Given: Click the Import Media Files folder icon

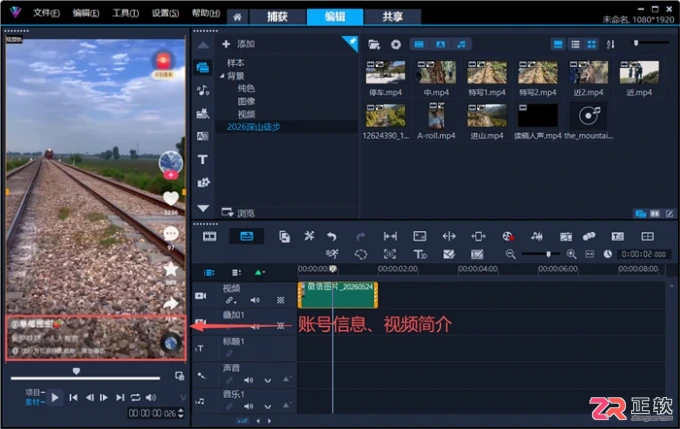Looking at the screenshot, I should point(374,44).
